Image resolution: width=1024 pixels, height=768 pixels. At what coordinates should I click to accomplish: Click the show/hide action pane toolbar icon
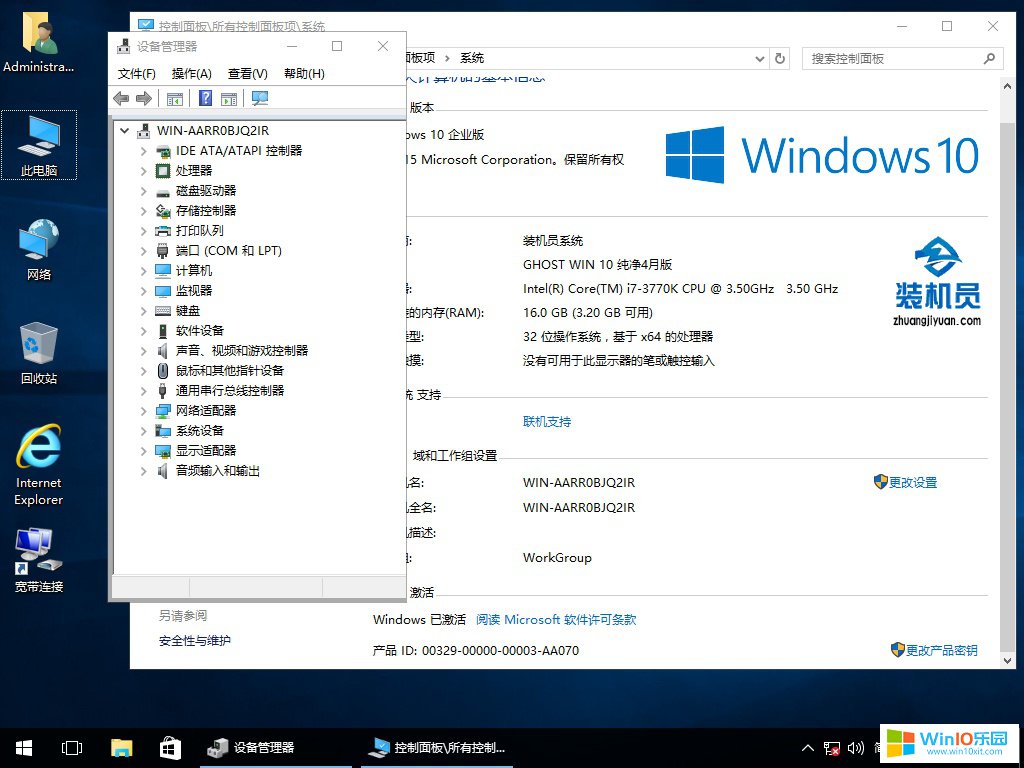coord(229,99)
